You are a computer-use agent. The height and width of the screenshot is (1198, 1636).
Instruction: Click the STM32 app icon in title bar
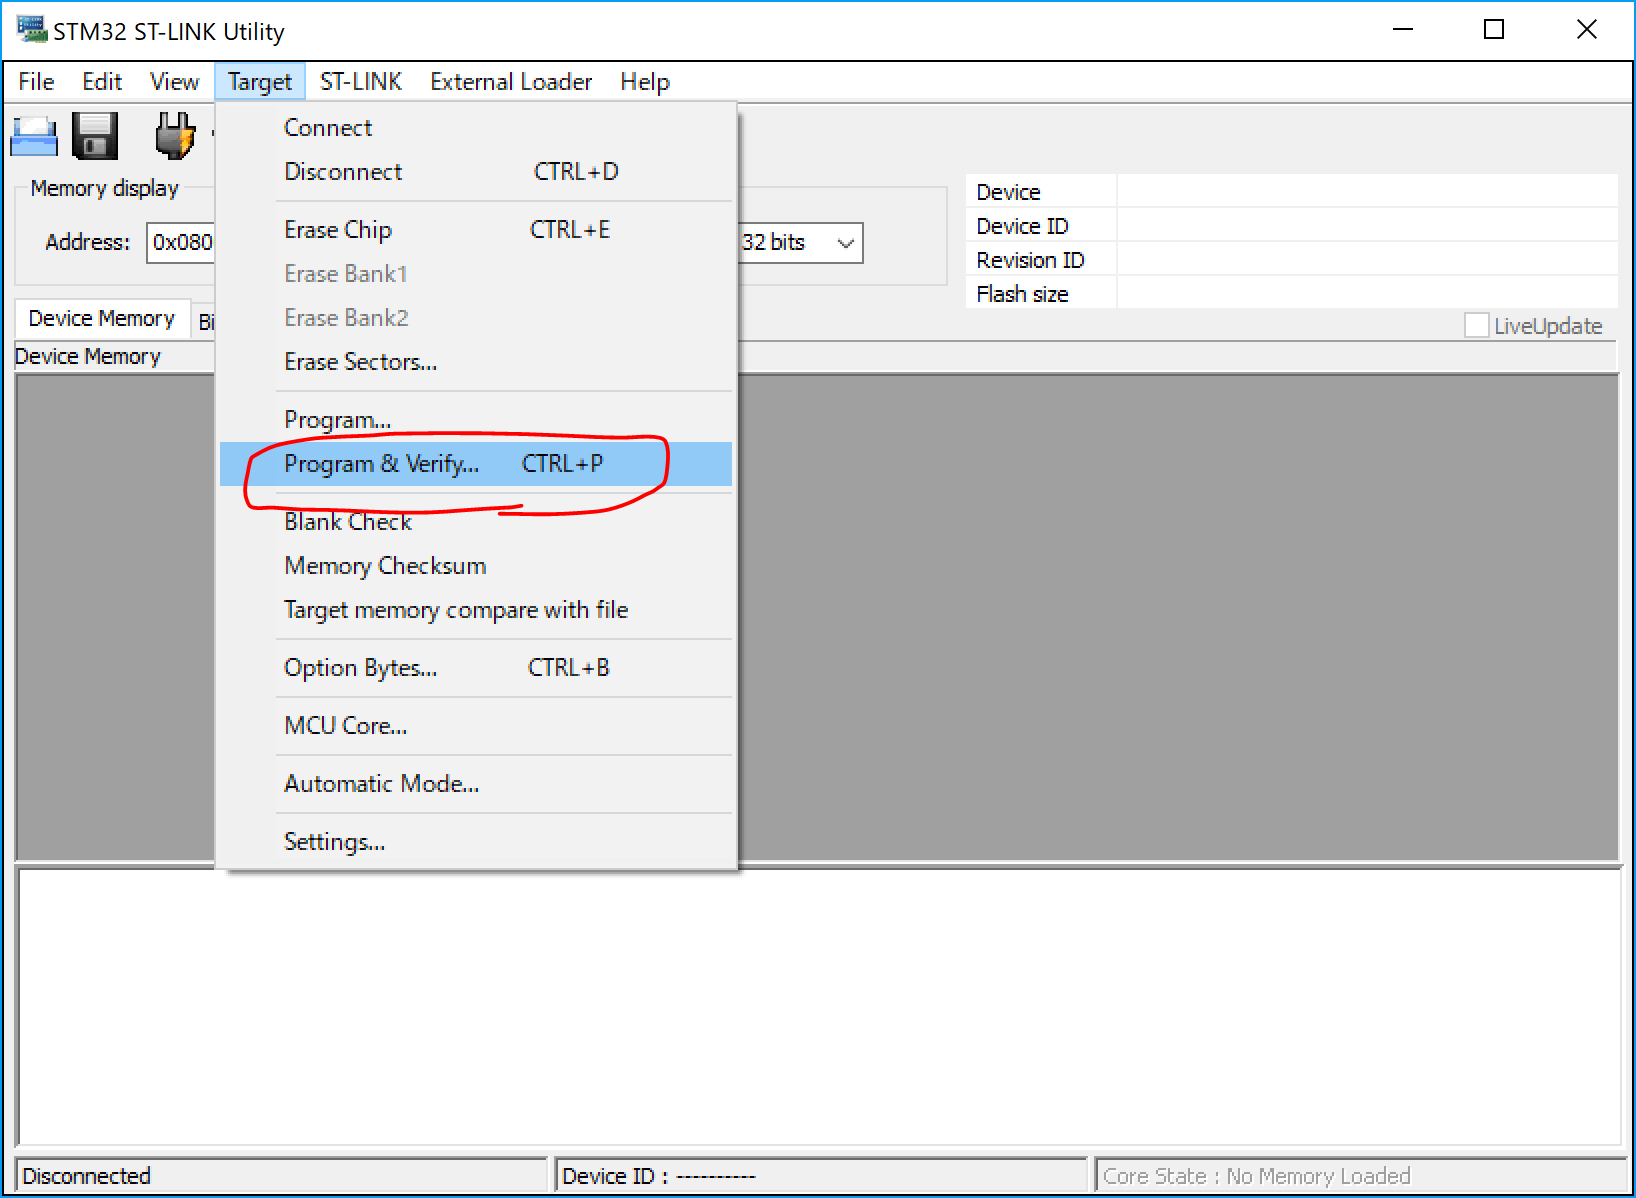pyautogui.click(x=31, y=30)
